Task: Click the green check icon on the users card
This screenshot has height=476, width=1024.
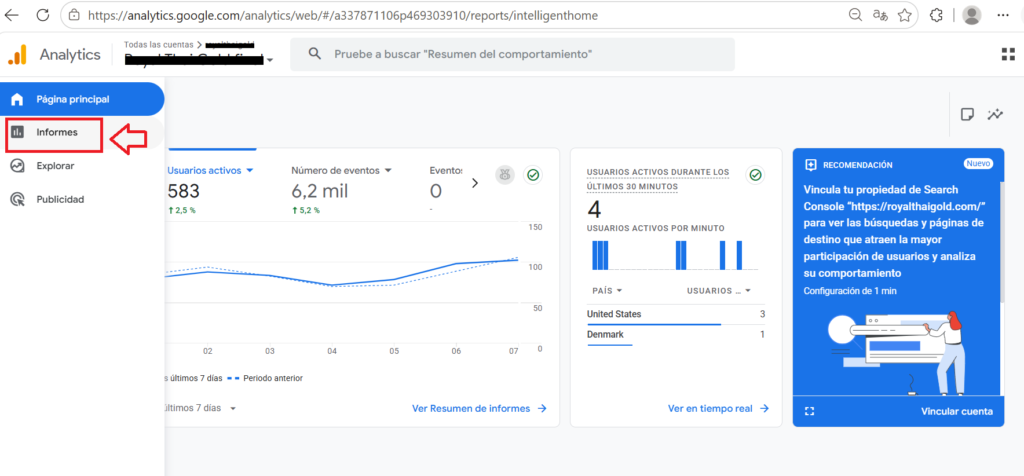Action: (x=534, y=175)
